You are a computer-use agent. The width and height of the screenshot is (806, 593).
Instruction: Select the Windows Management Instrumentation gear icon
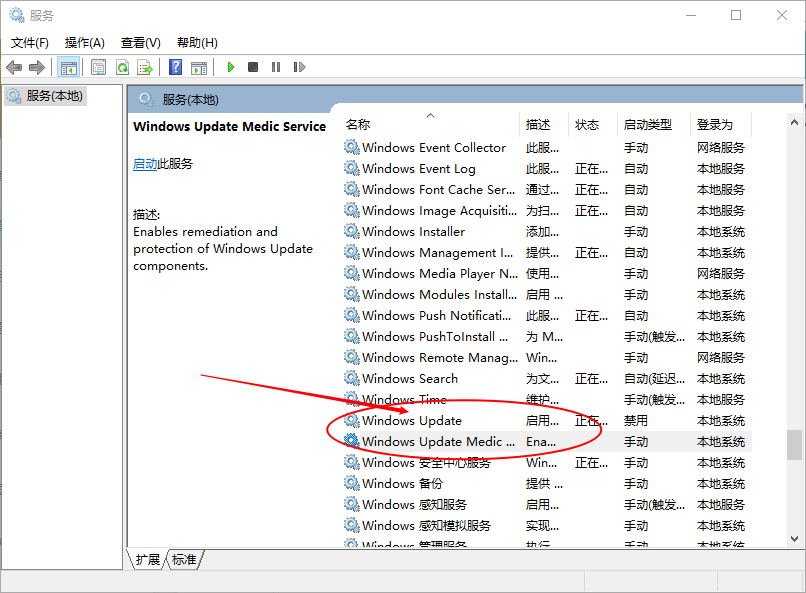[352, 253]
